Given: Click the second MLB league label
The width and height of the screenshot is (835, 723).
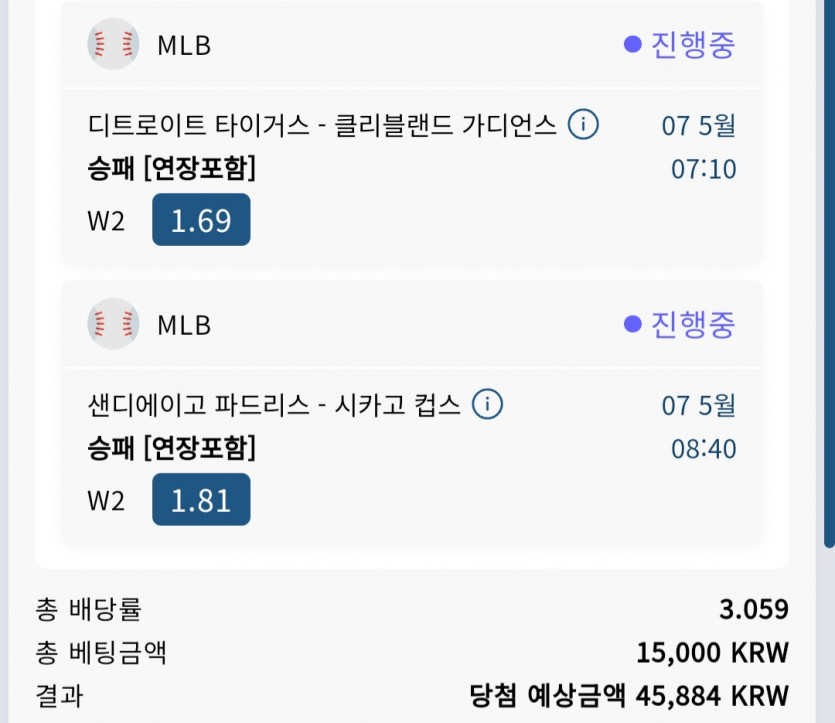Looking at the screenshot, I should tap(184, 325).
